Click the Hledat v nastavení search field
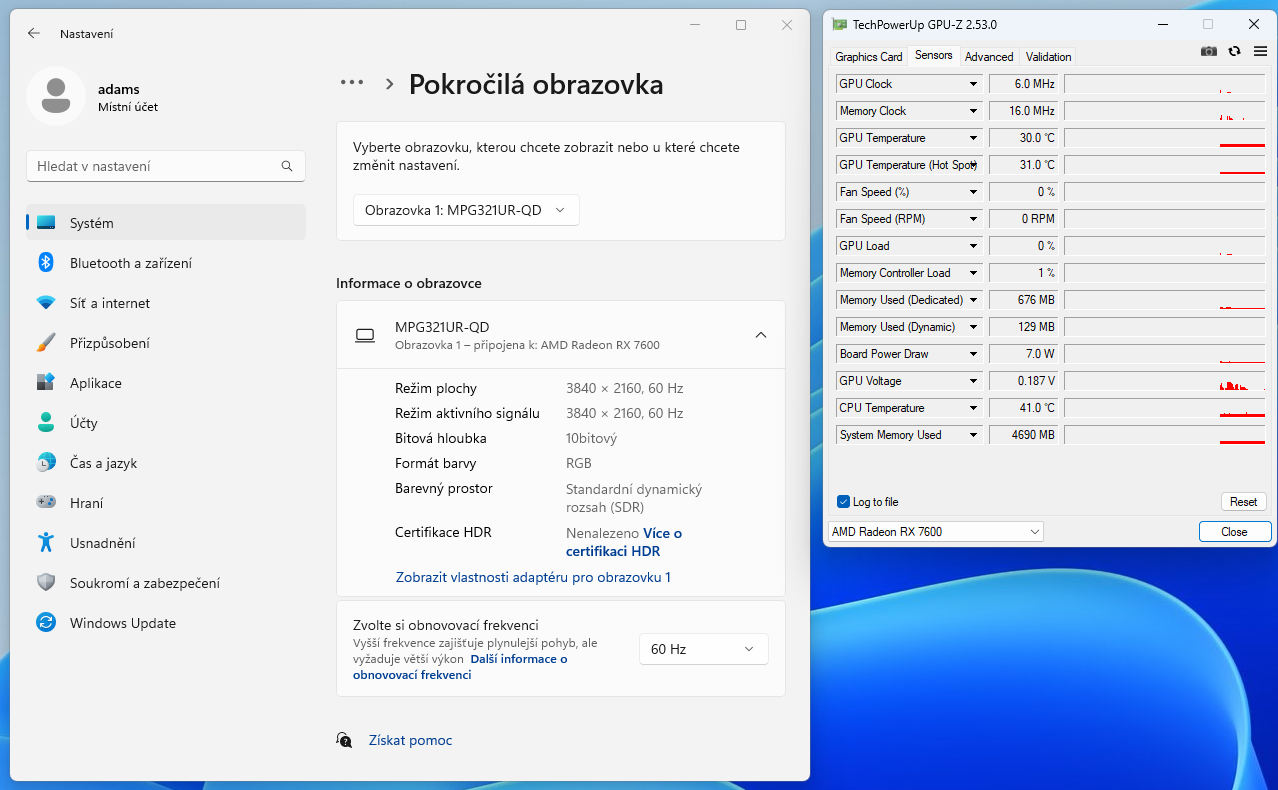Image resolution: width=1278 pixels, height=790 pixels. (166, 166)
